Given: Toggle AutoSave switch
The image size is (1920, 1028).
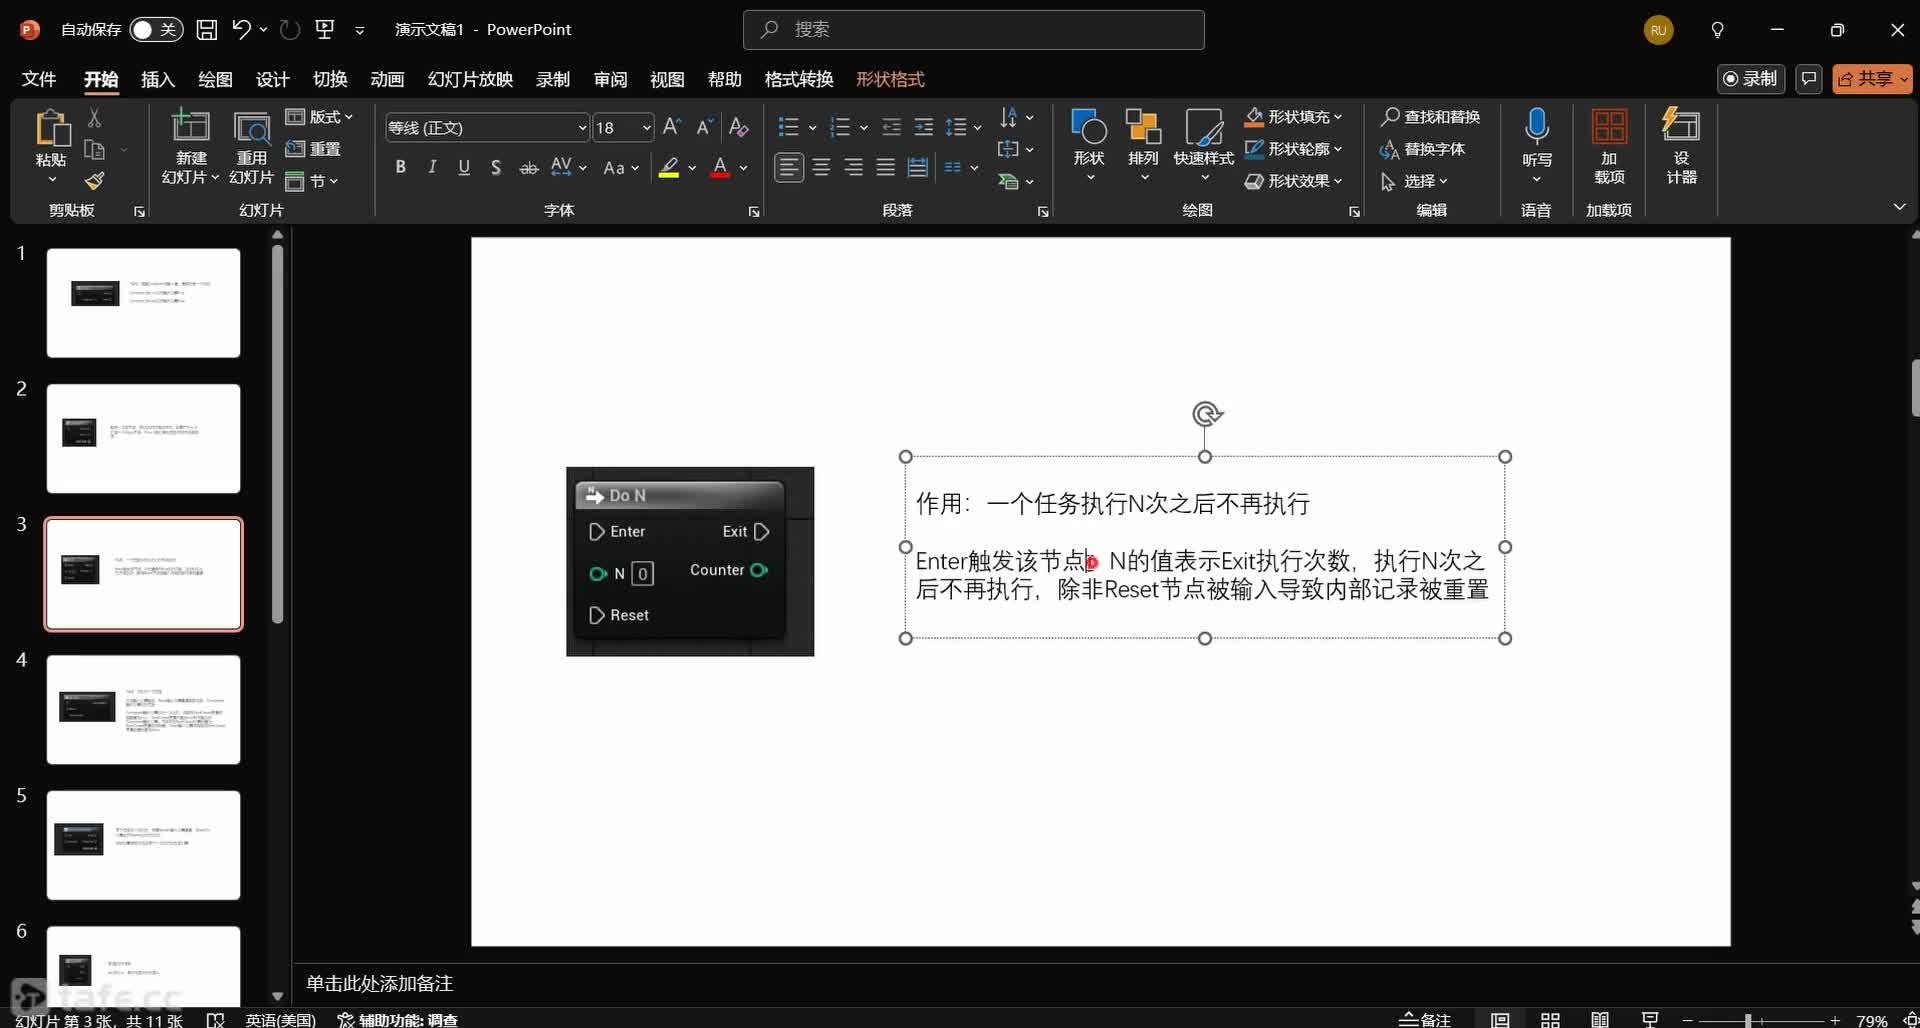Looking at the screenshot, I should (x=156, y=29).
